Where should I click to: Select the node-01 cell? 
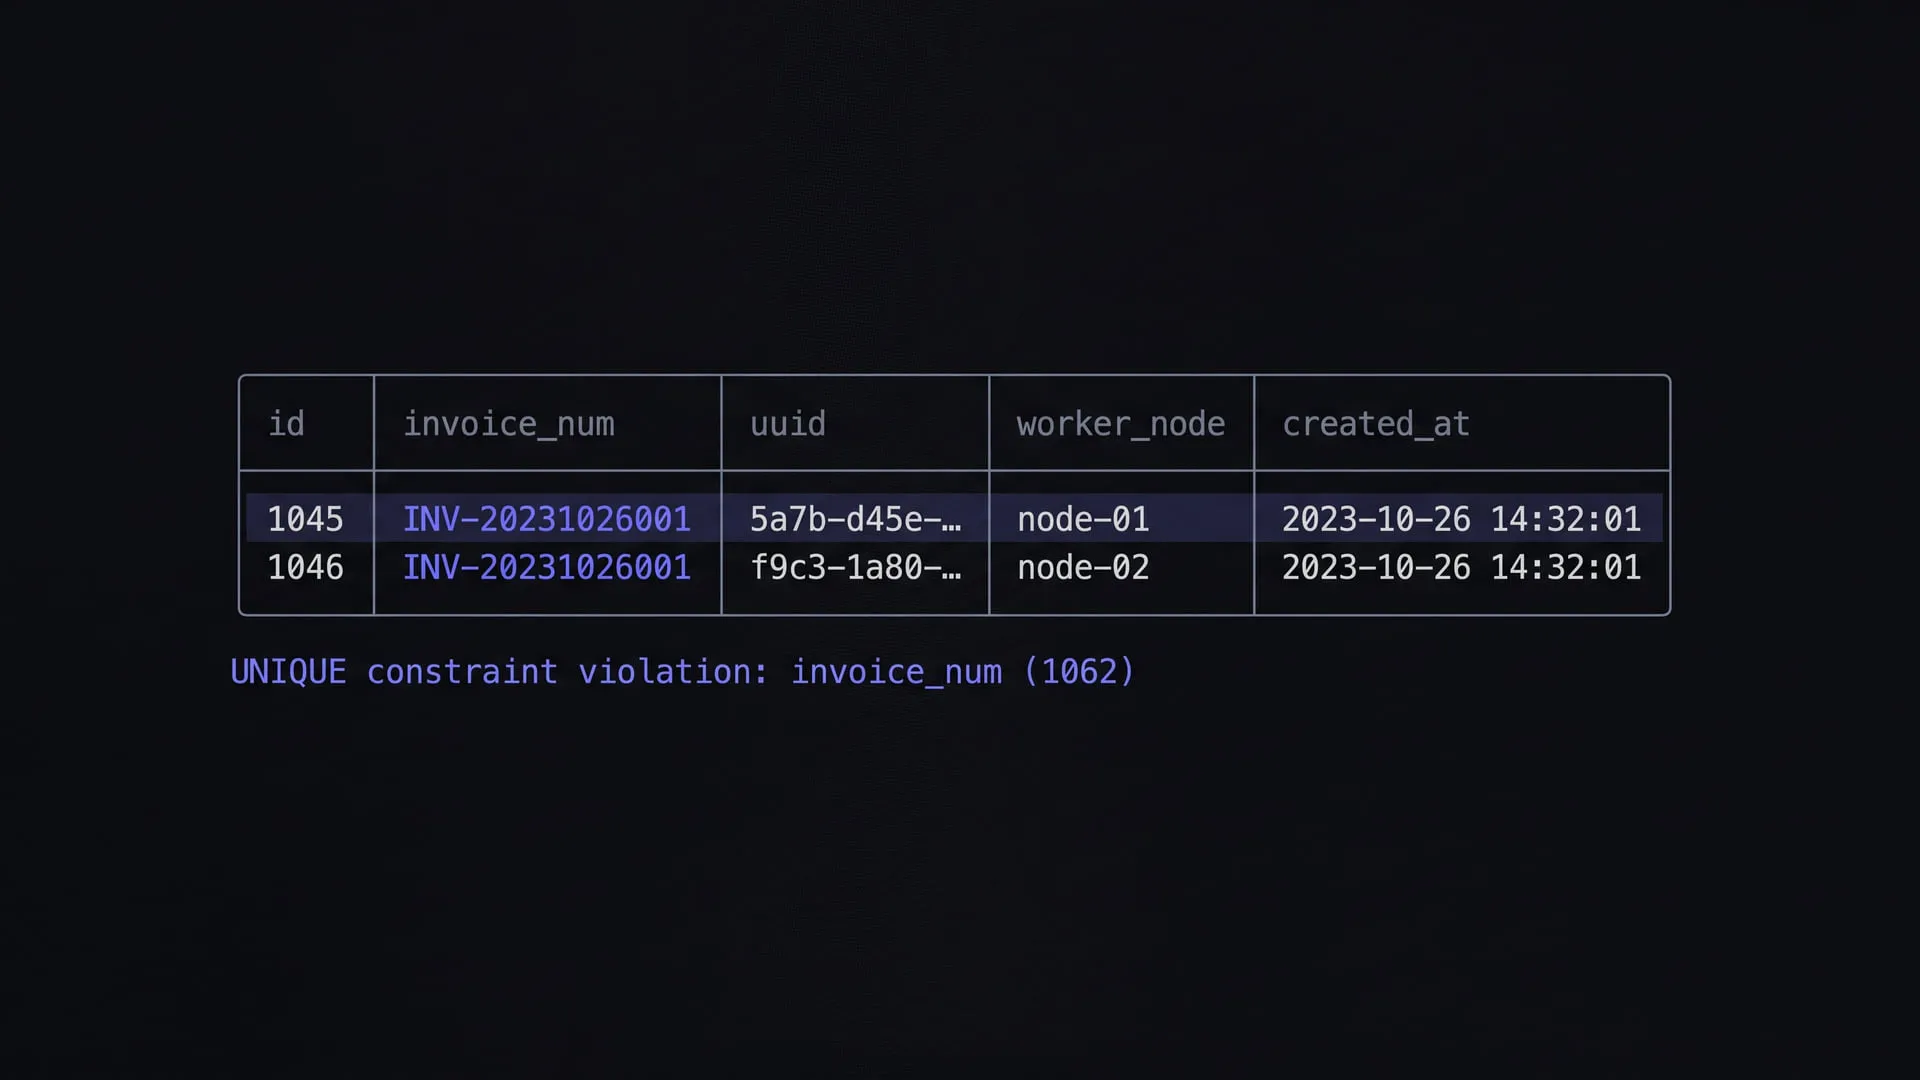(x=1083, y=519)
